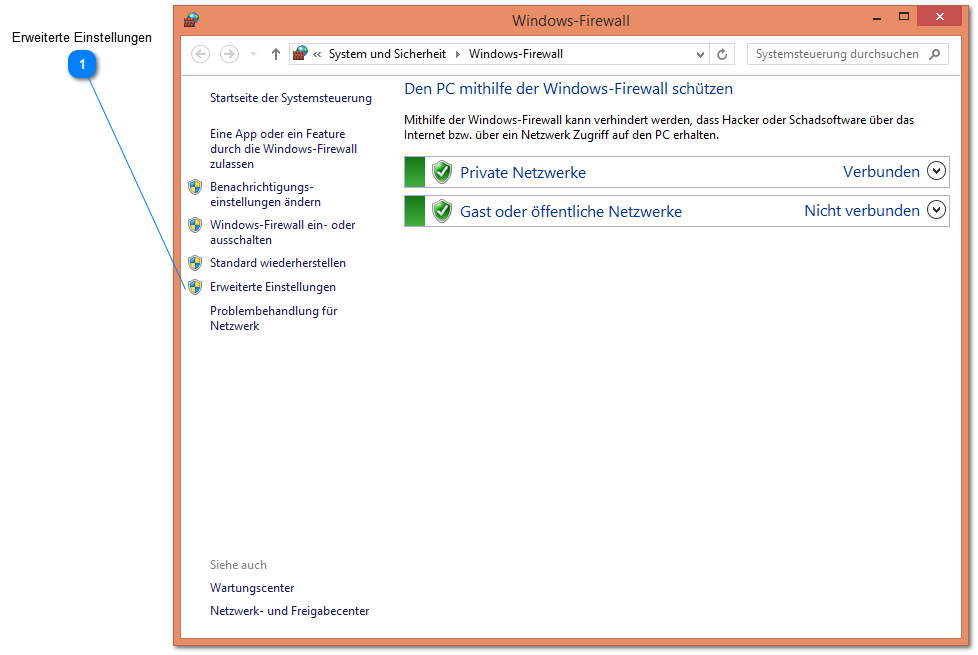Select the Windows-Firewall breadcrumb segment
This screenshot has width=978, height=655.
516,54
